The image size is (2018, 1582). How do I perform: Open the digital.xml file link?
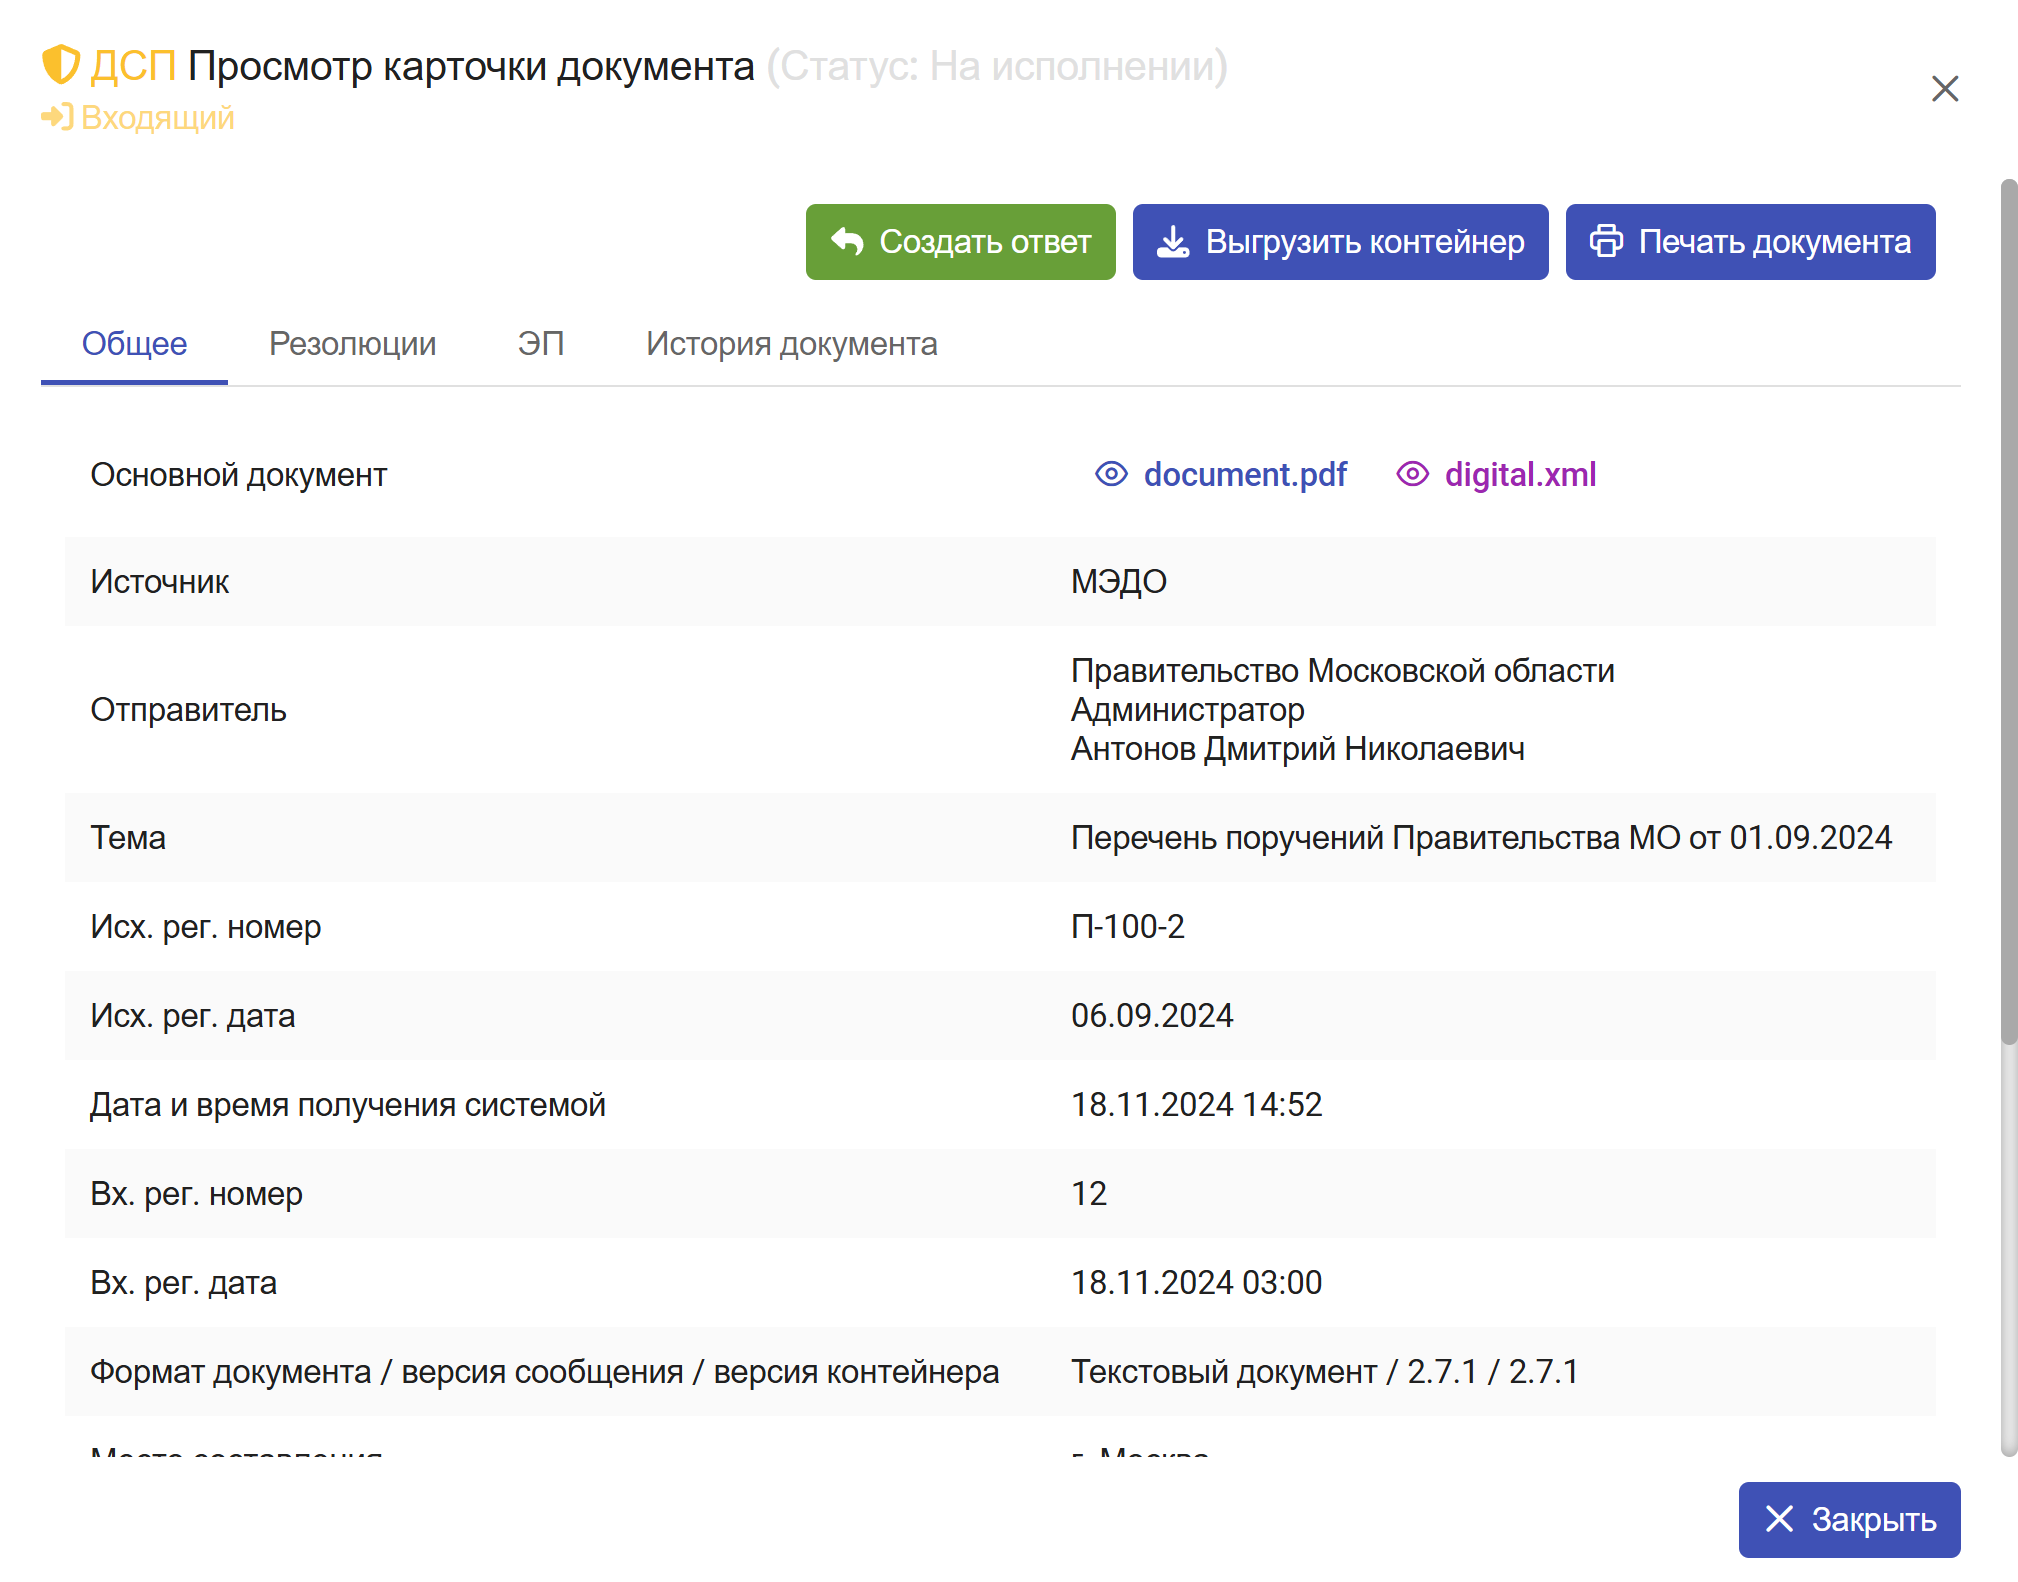[x=1520, y=474]
